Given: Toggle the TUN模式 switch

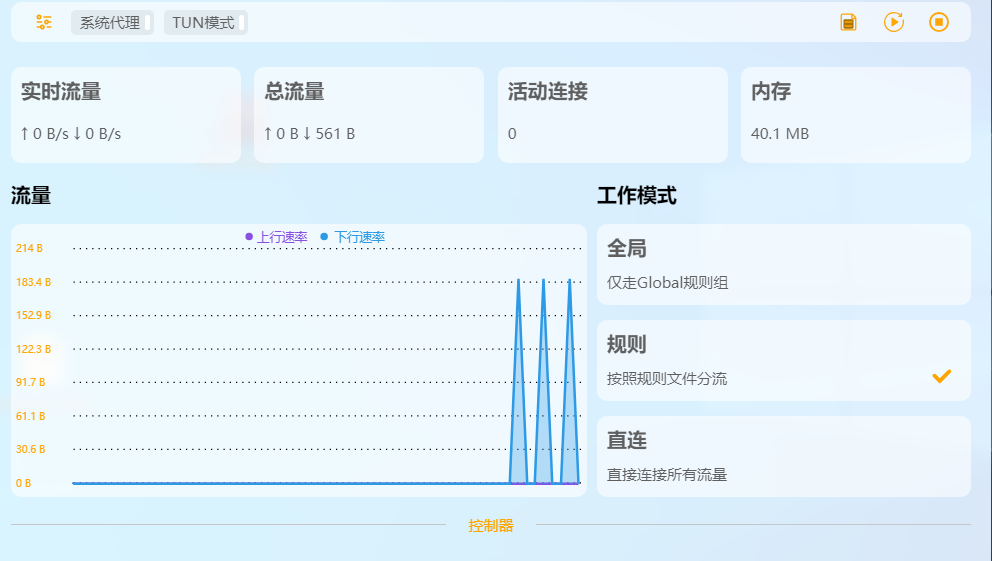Looking at the screenshot, I should click(206, 23).
